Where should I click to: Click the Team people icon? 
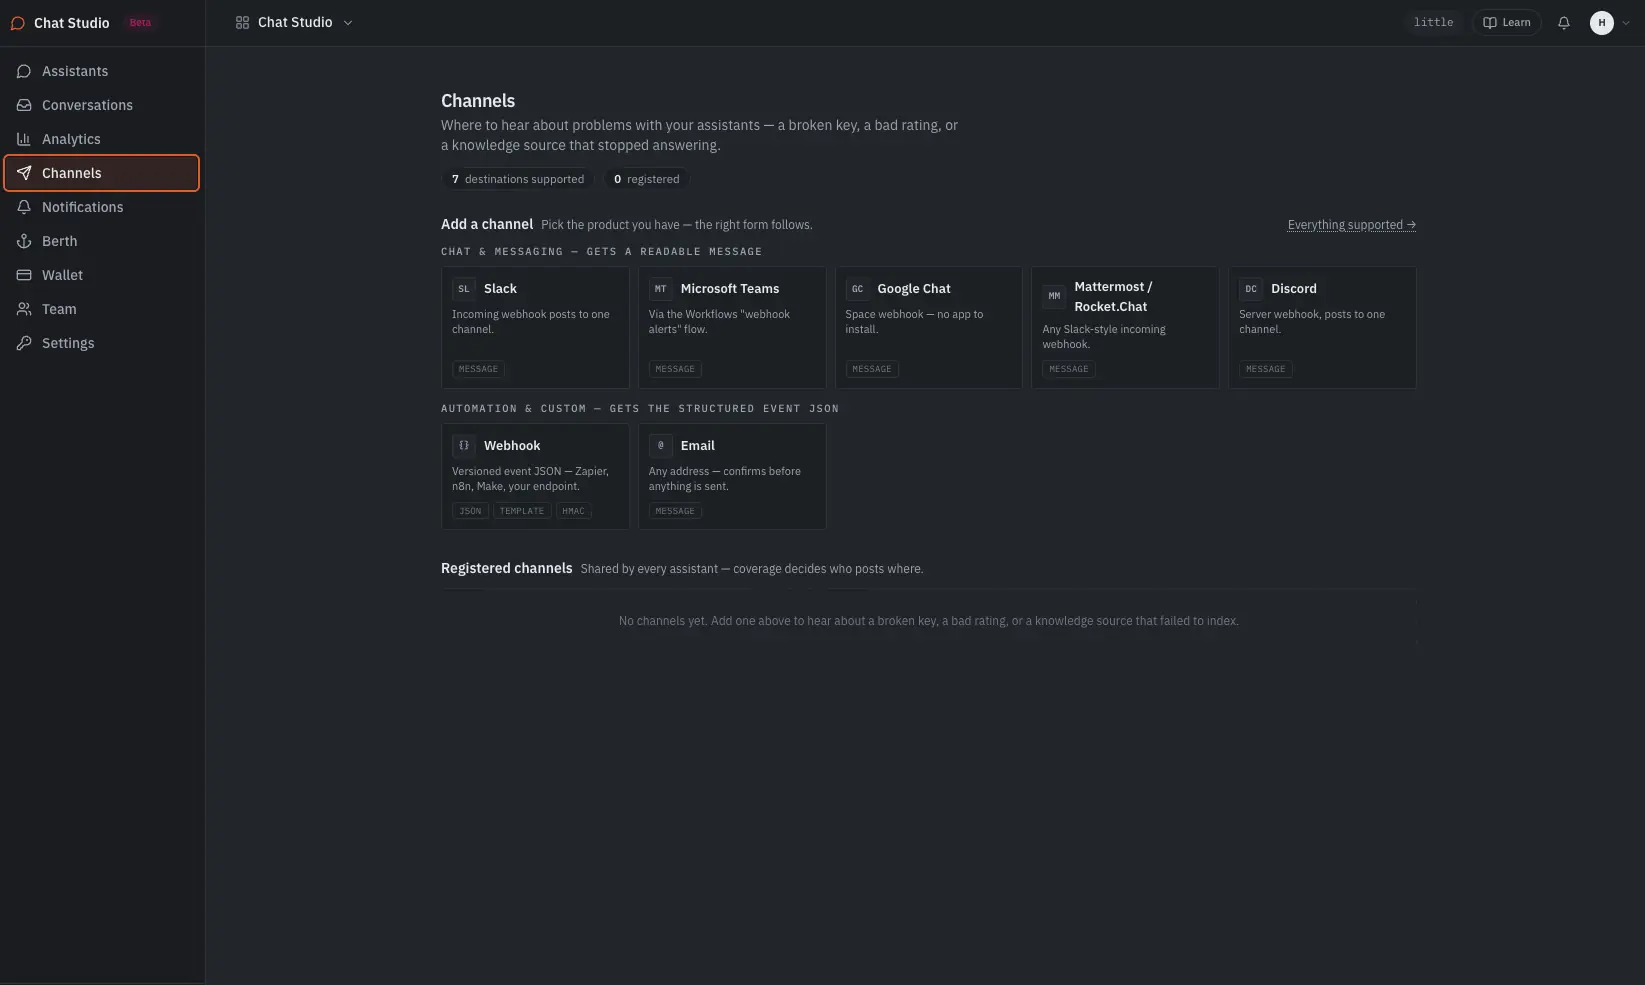24,309
